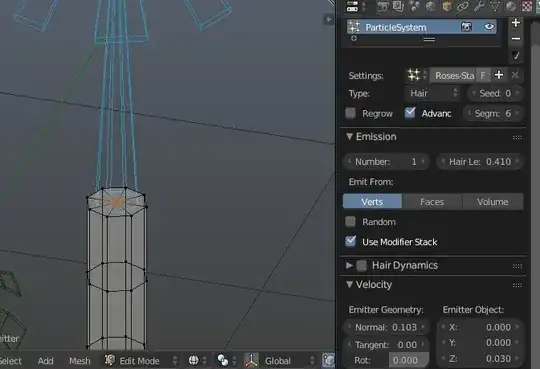Click the Seed value field
540x369 pixels.
click(495, 93)
